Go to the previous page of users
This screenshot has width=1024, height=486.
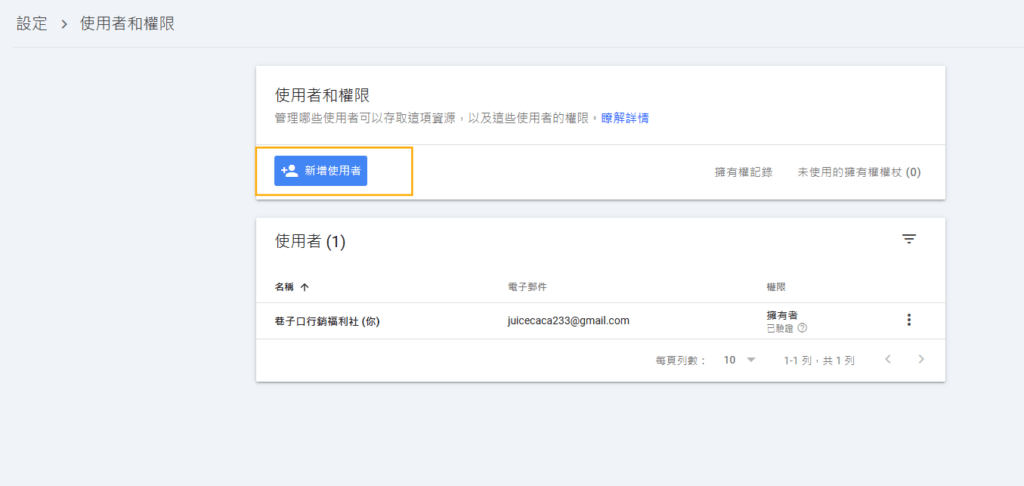click(x=887, y=359)
